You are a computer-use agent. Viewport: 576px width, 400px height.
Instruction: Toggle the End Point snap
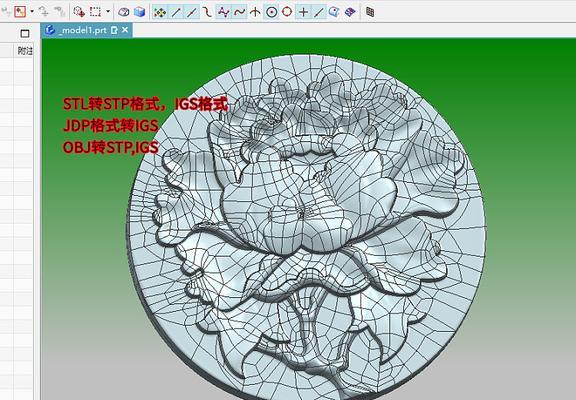pyautogui.click(x=176, y=12)
